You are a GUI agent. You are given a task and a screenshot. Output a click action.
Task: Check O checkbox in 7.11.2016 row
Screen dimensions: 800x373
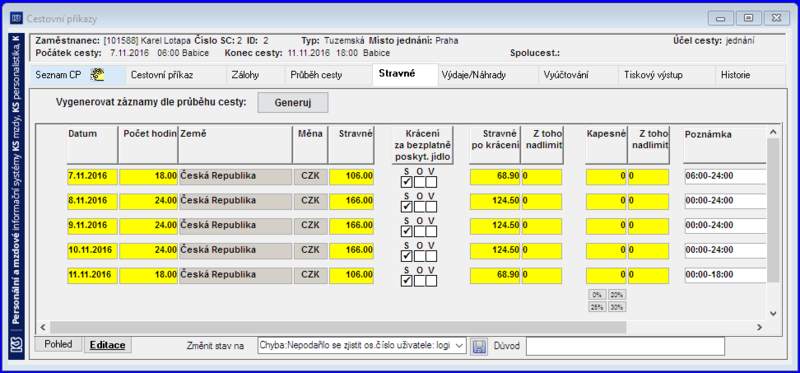(419, 182)
